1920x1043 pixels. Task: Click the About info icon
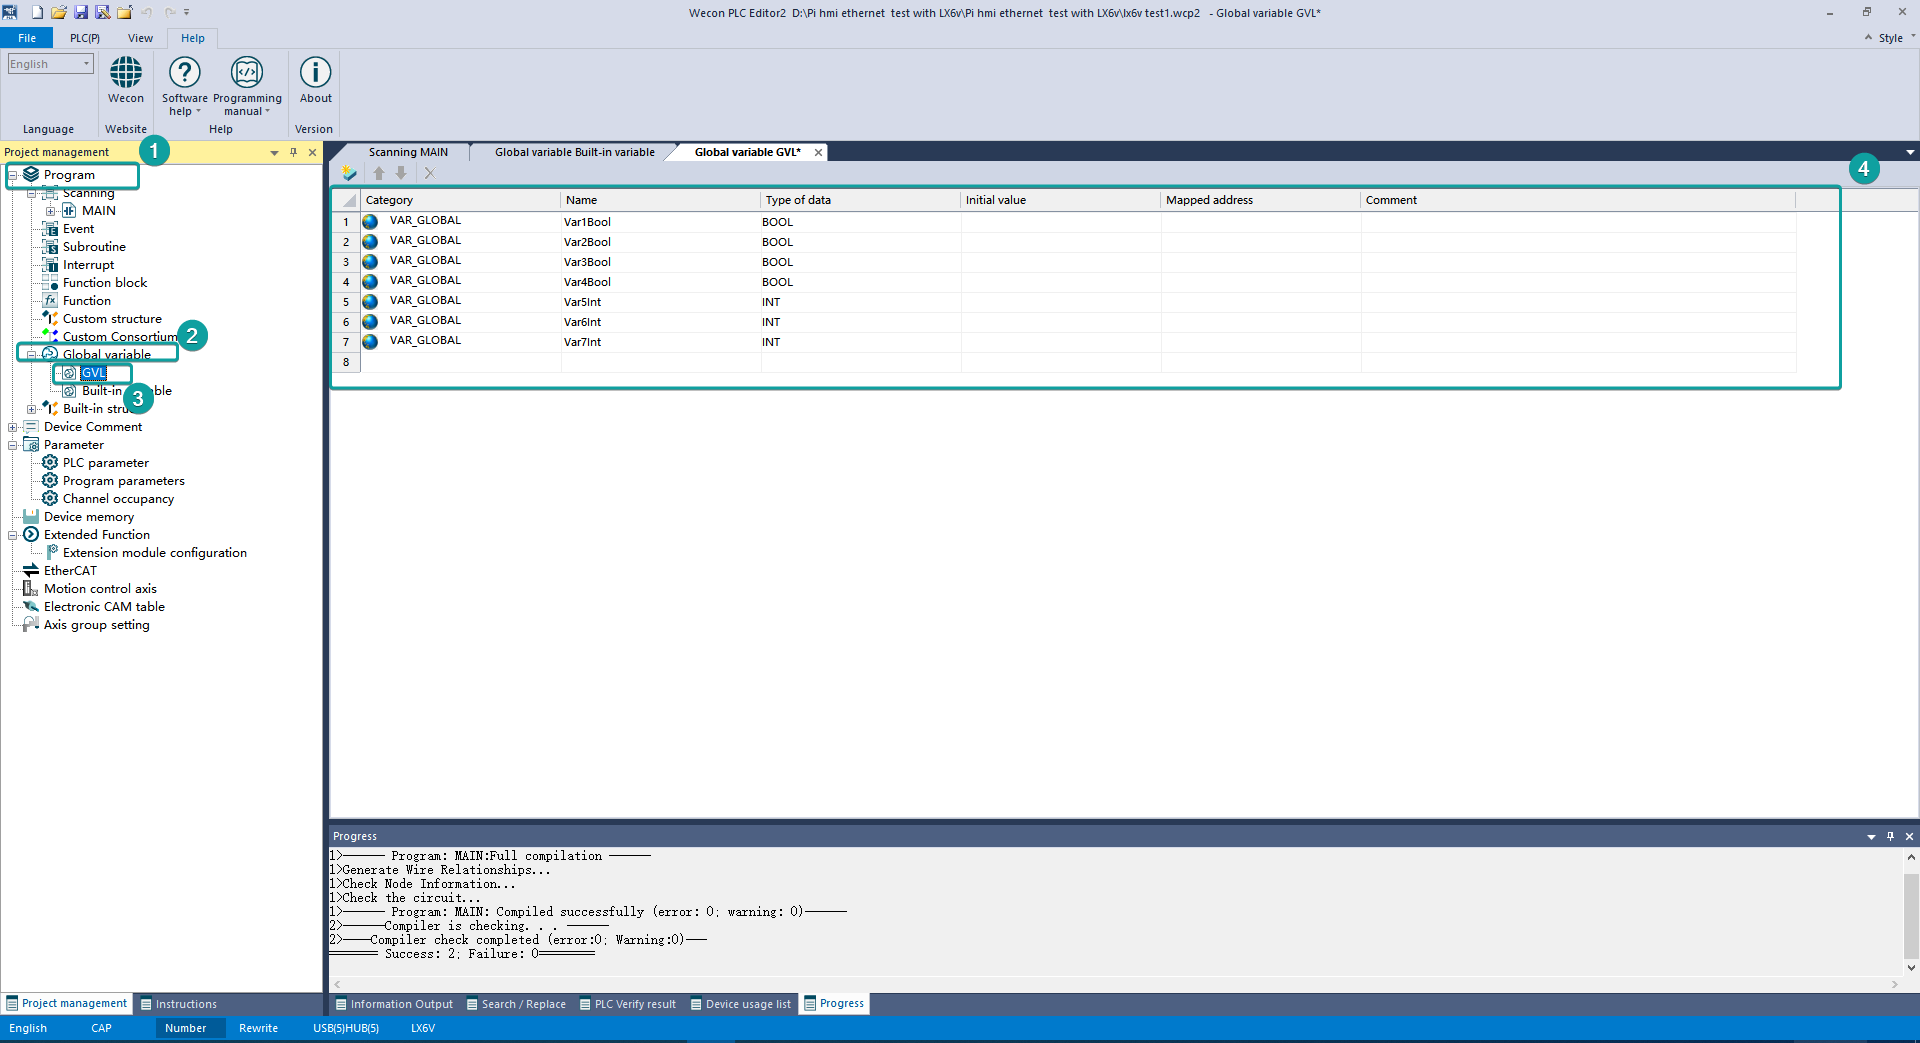point(316,72)
